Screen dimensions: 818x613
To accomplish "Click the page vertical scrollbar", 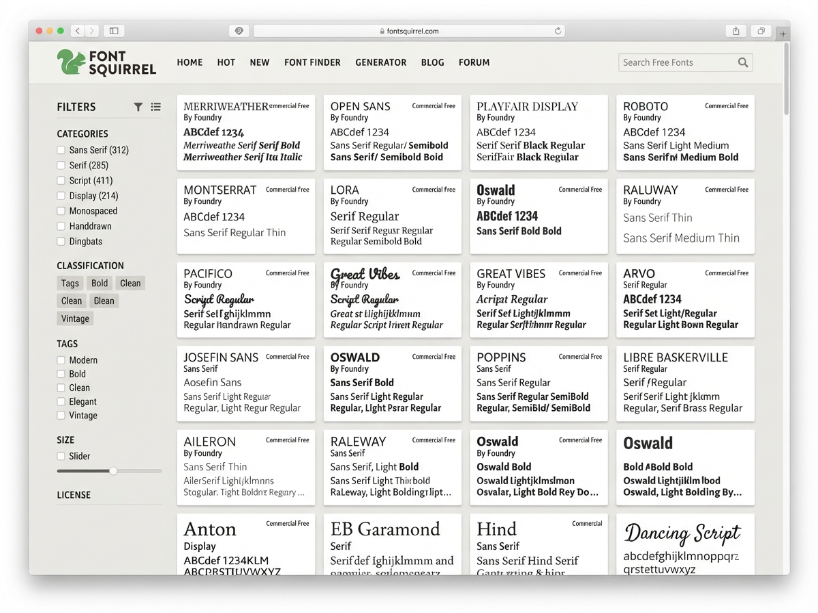I will [787, 78].
